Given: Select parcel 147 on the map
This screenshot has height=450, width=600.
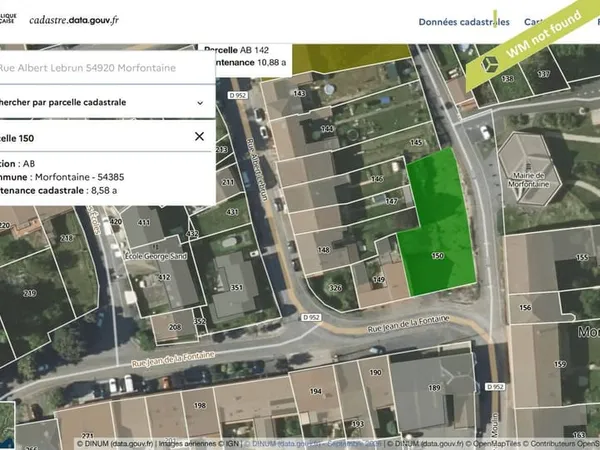Looking at the screenshot, I should pos(391,201).
